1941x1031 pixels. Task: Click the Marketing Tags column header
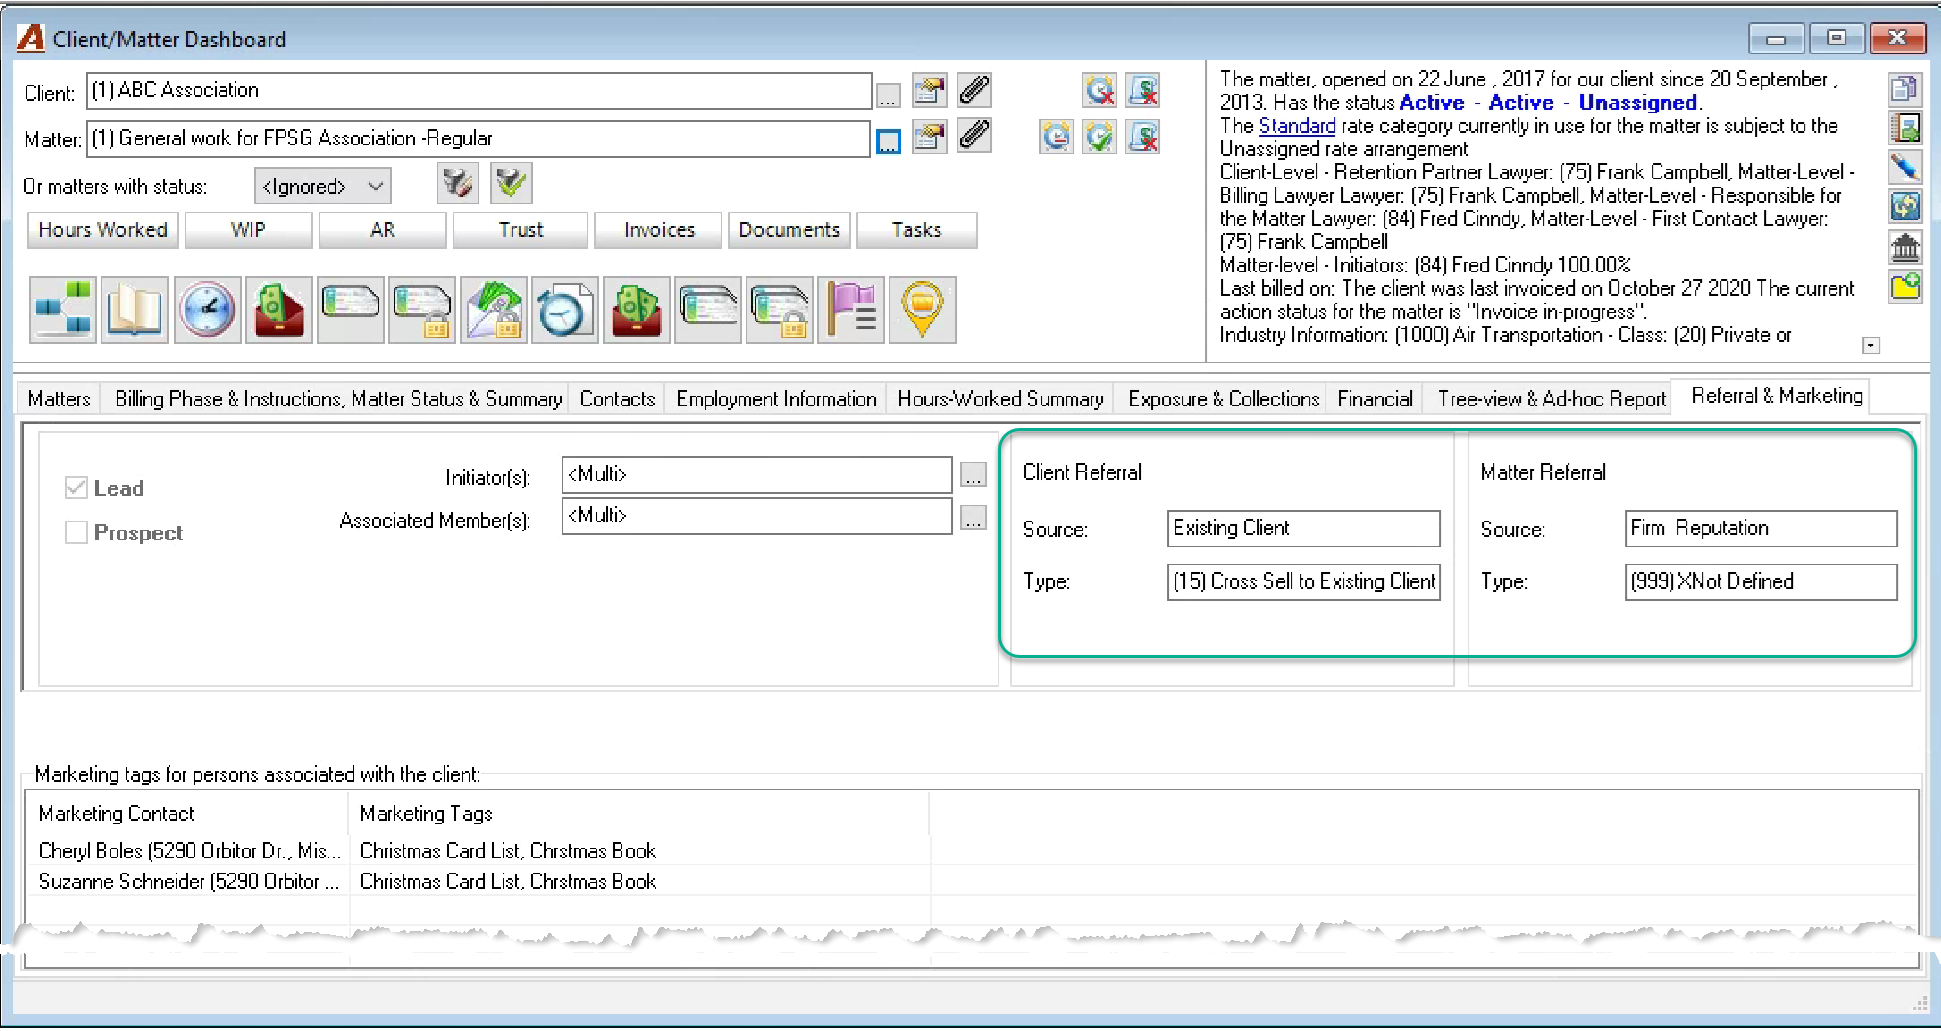coord(639,814)
